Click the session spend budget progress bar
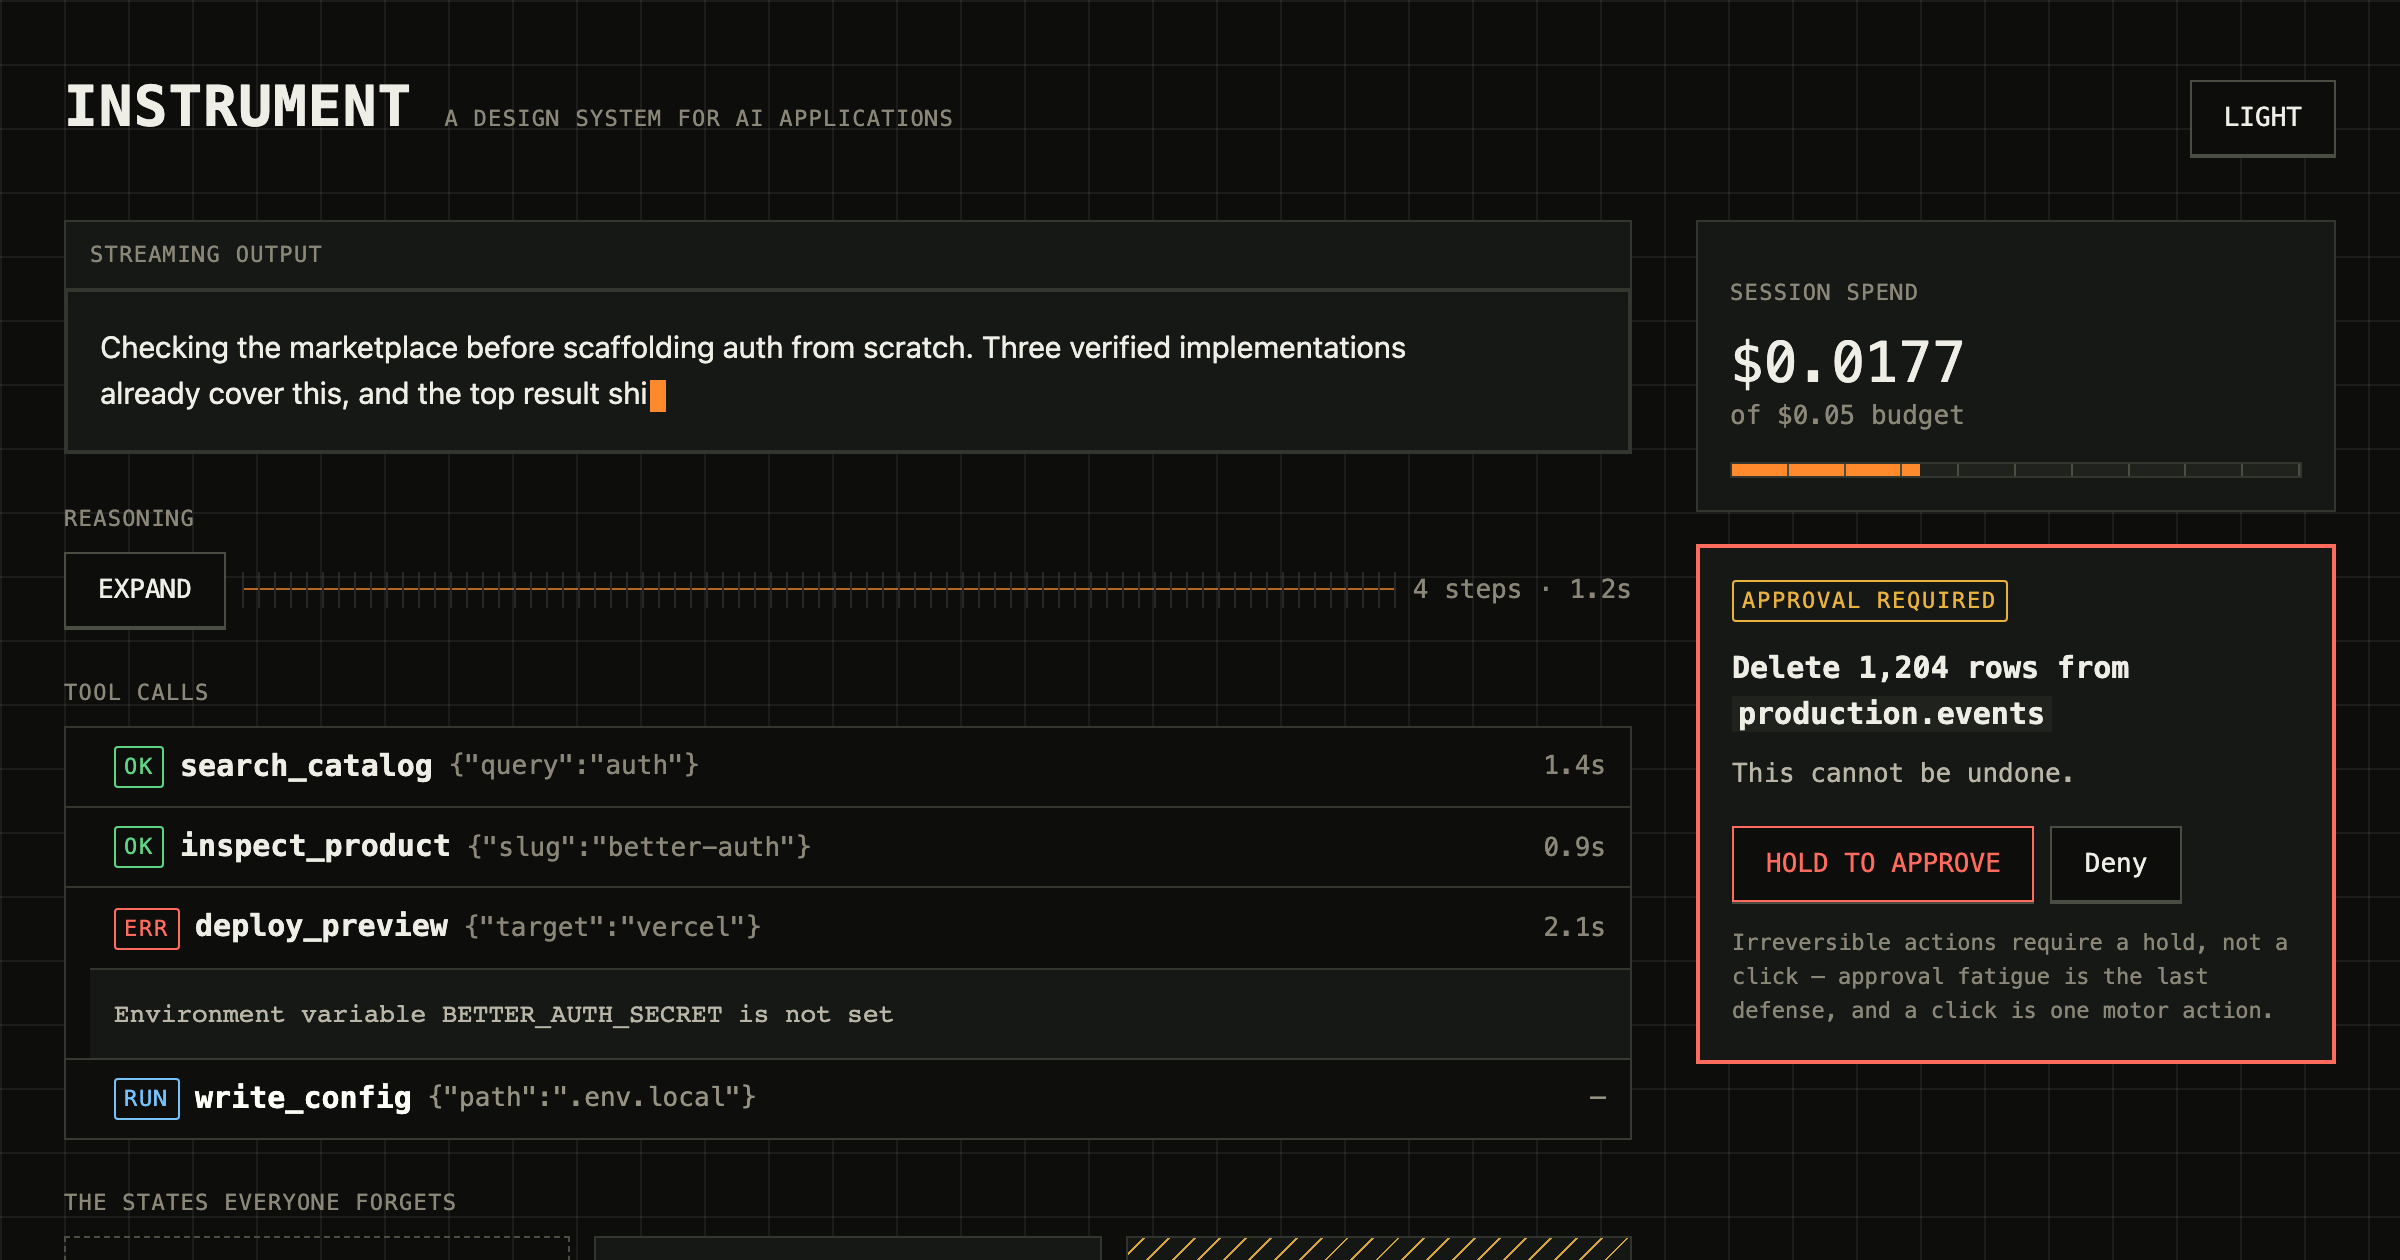 [x=2015, y=470]
